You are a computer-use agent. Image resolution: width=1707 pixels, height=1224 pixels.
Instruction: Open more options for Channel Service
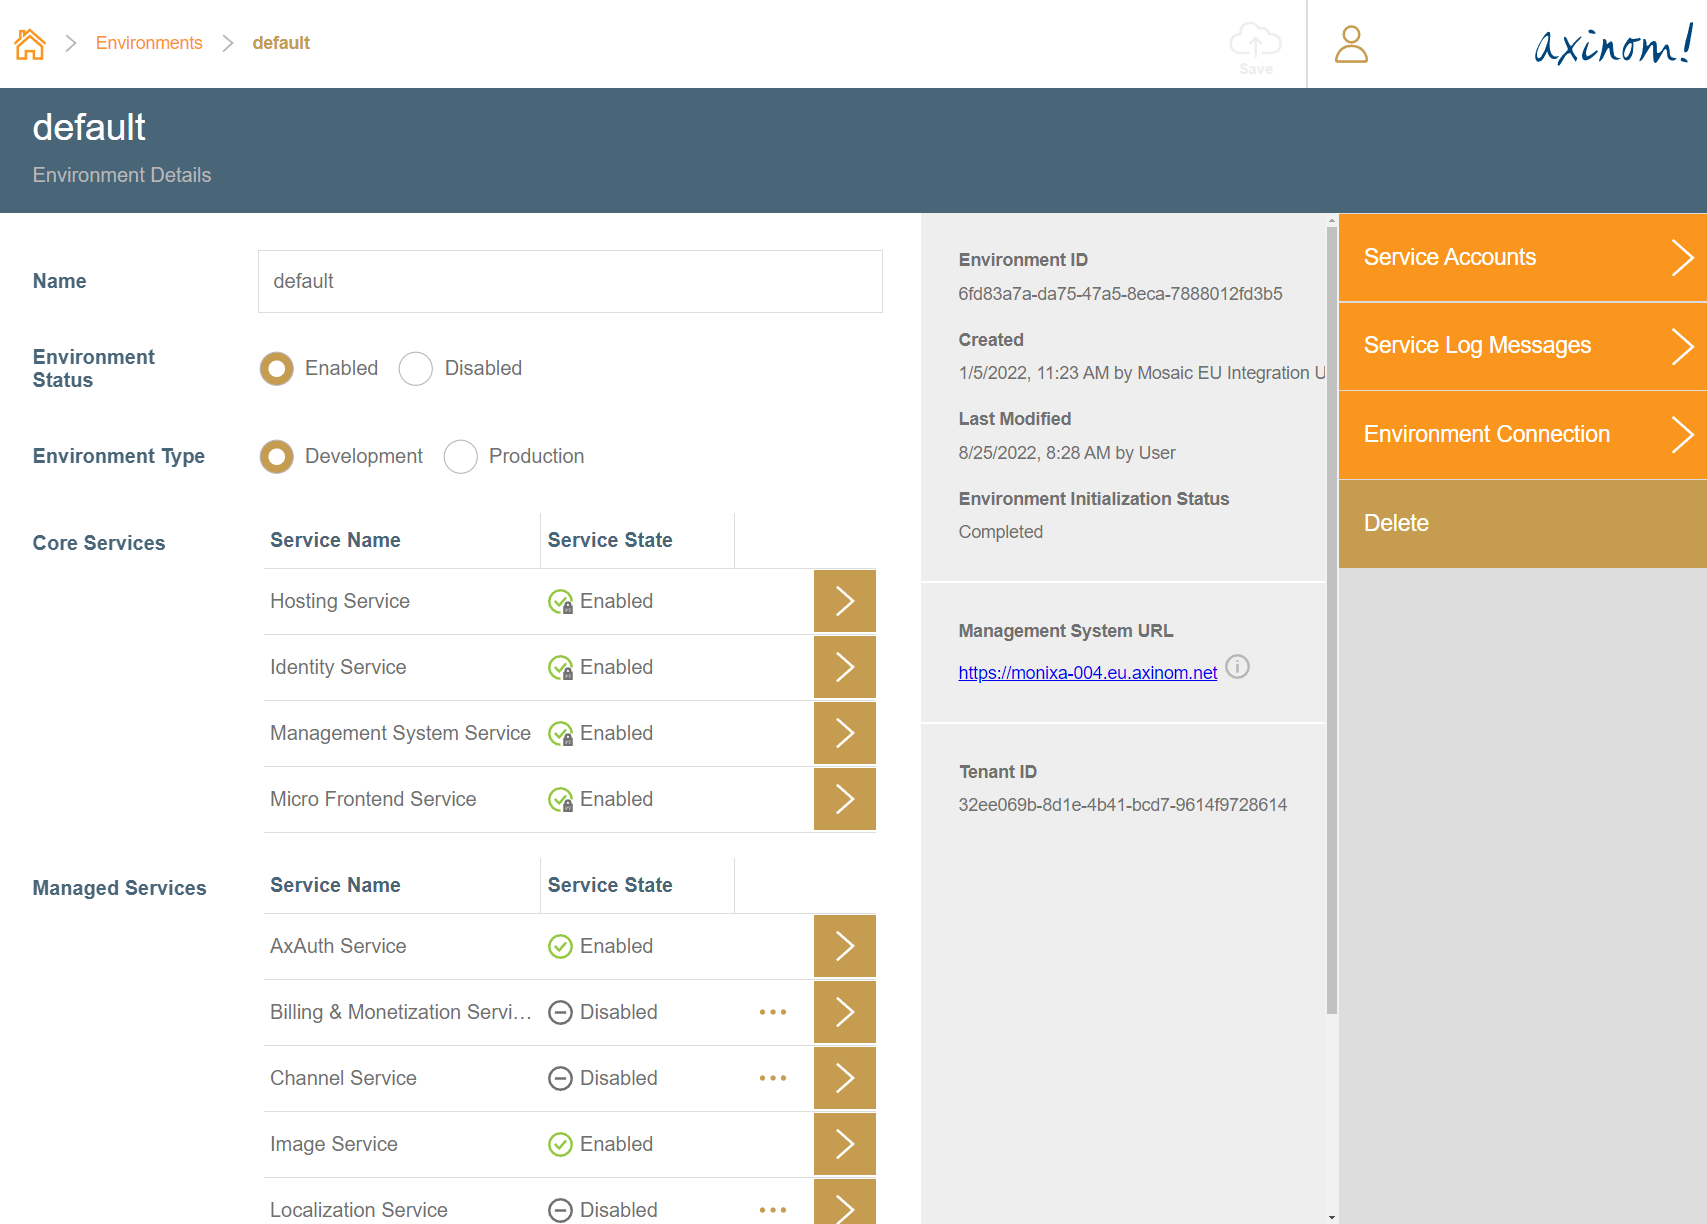click(772, 1078)
